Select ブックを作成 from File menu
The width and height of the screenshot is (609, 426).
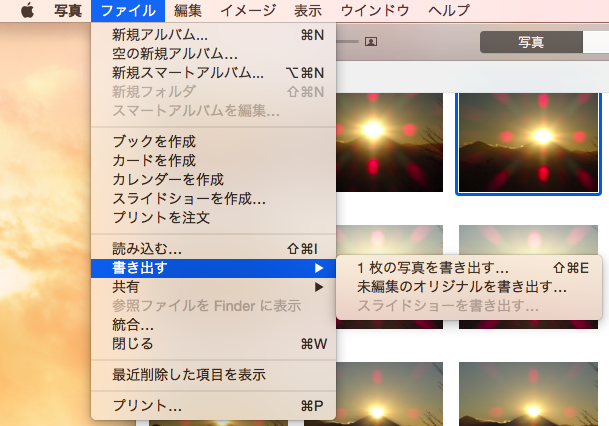[x=213, y=141]
